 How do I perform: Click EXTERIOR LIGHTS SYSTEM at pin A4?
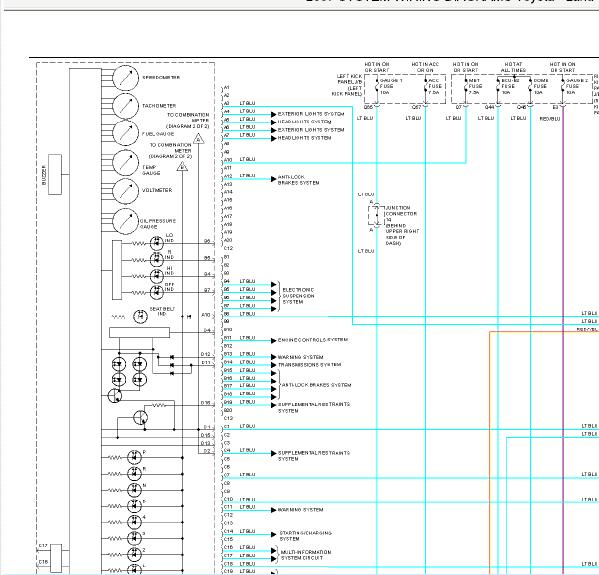click(311, 114)
